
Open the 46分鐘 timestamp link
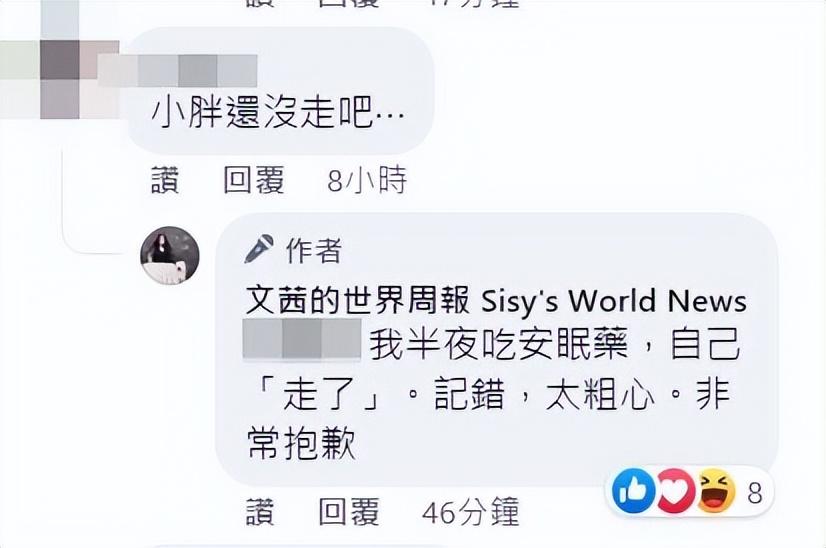470,511
